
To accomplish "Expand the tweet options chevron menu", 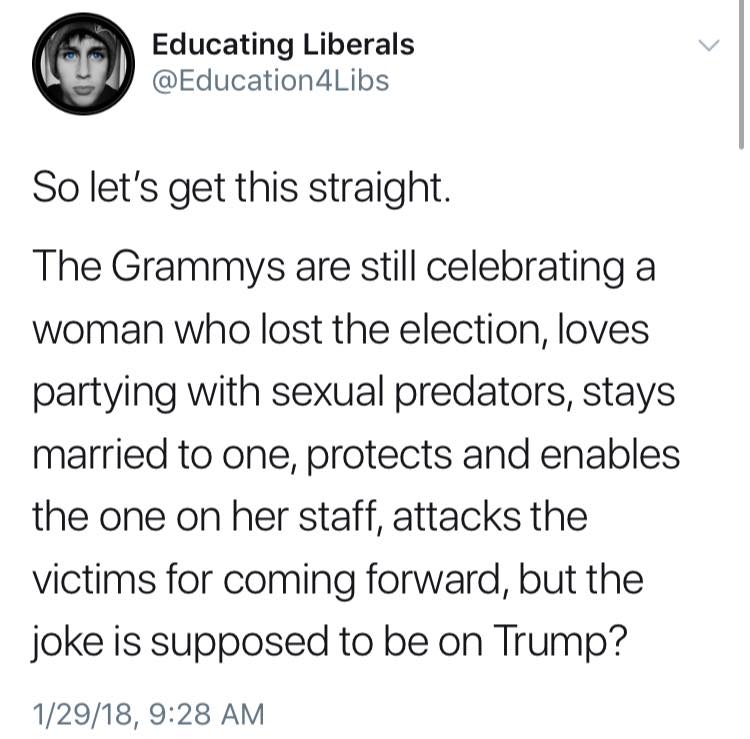I will coord(707,45).
